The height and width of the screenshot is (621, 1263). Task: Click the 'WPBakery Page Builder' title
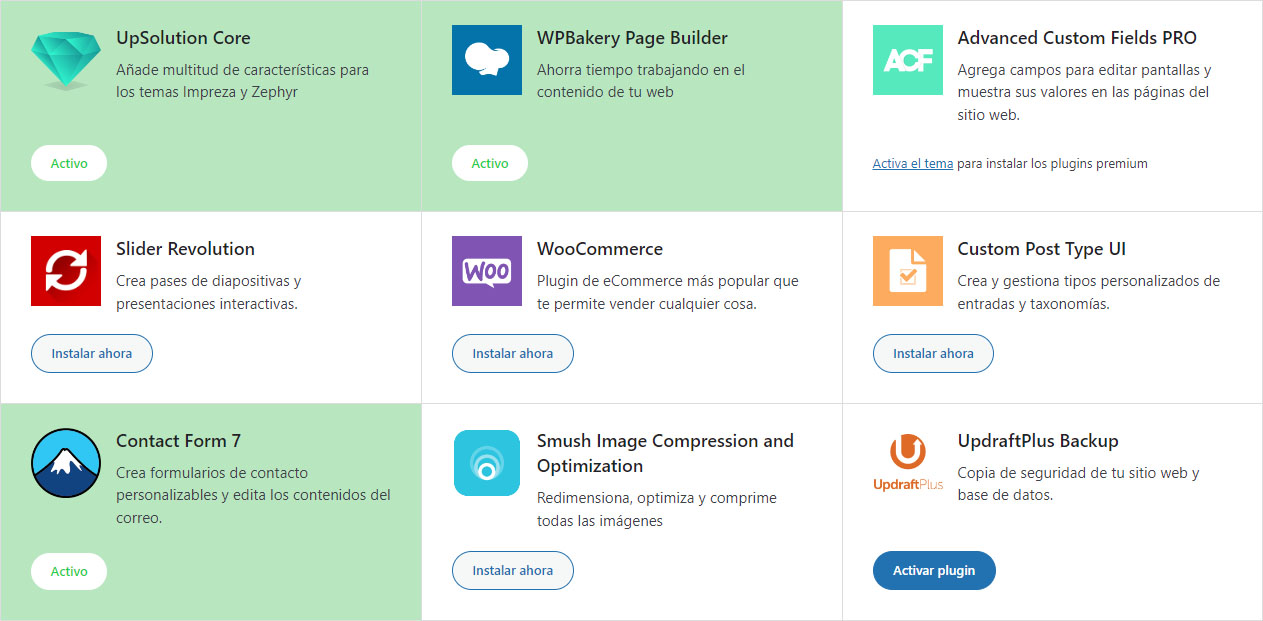click(632, 38)
